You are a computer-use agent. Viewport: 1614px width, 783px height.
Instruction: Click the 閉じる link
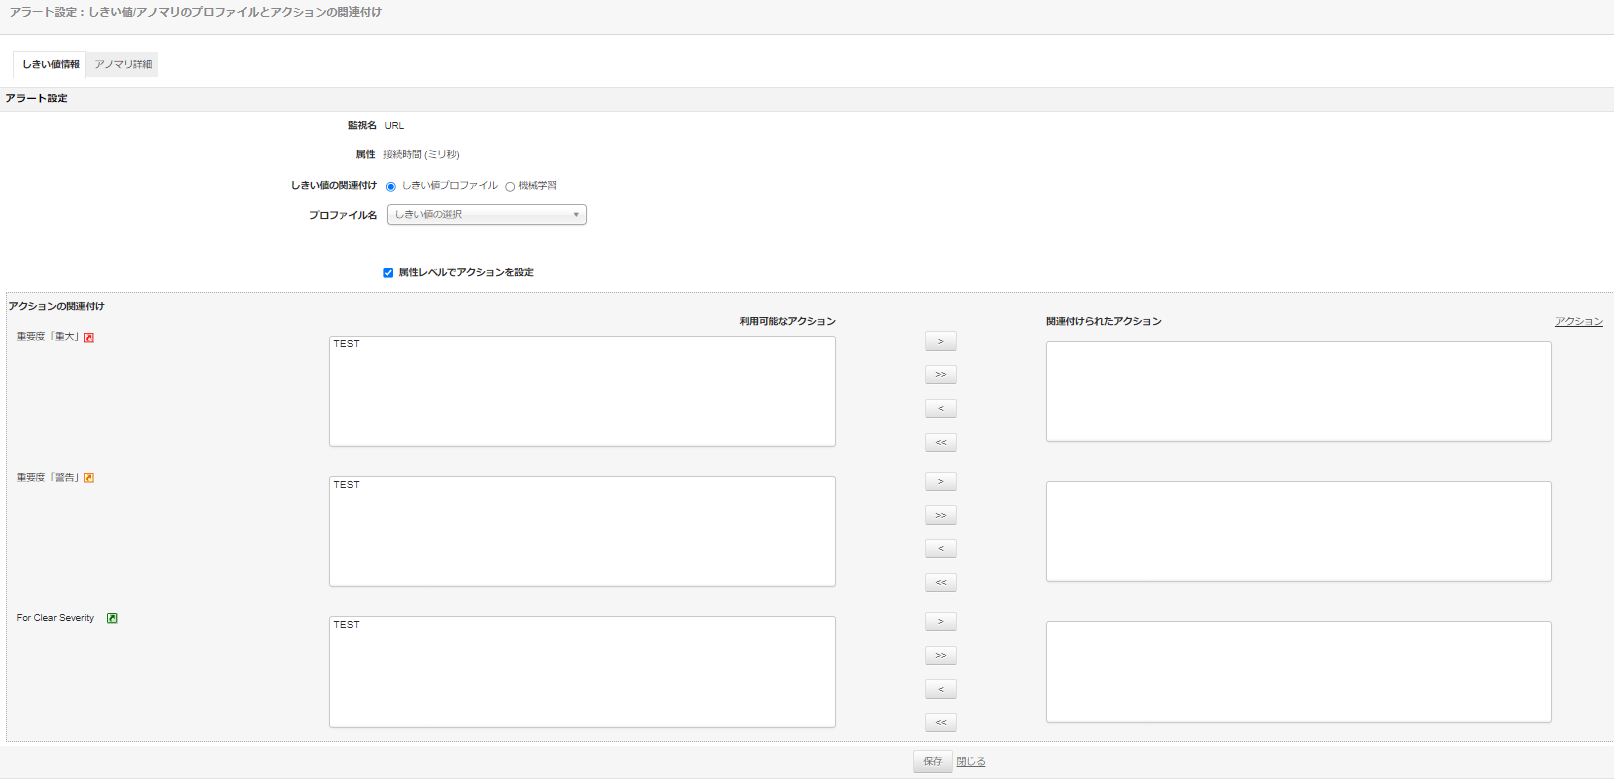click(970, 762)
